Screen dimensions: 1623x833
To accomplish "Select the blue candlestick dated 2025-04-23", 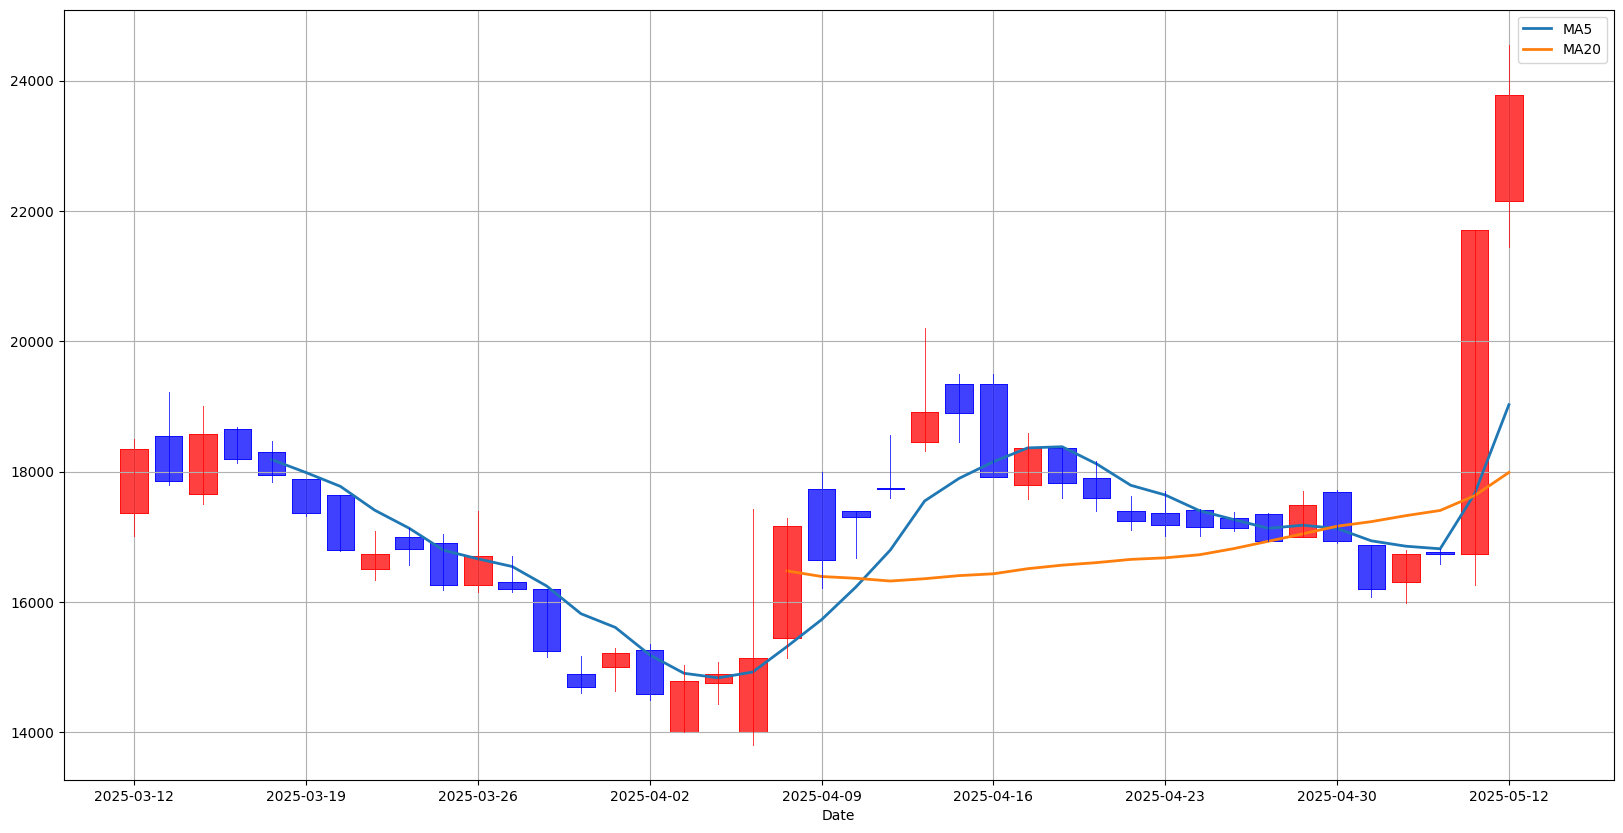I will [1165, 519].
